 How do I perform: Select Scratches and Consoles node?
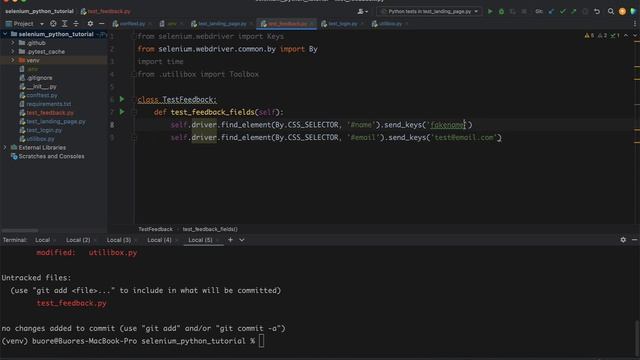coord(51,156)
